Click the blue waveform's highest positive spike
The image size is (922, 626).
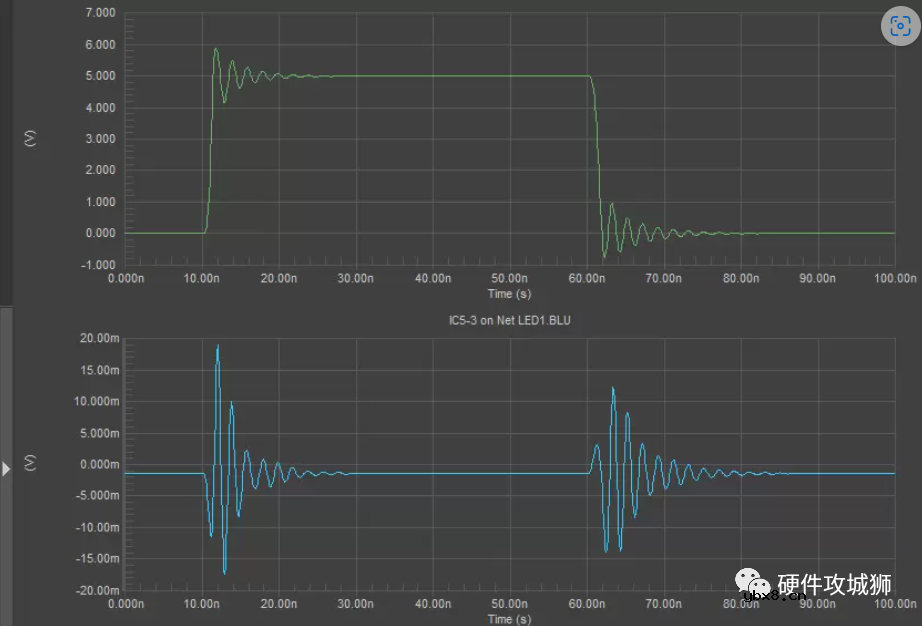pos(218,346)
